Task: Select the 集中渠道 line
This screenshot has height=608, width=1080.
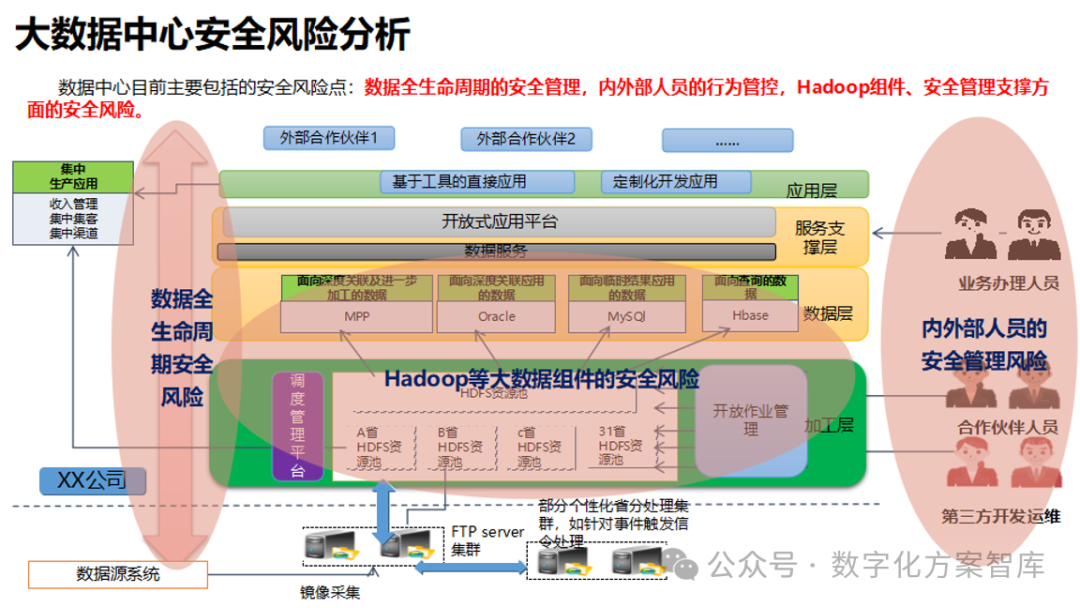Action: click(73, 233)
